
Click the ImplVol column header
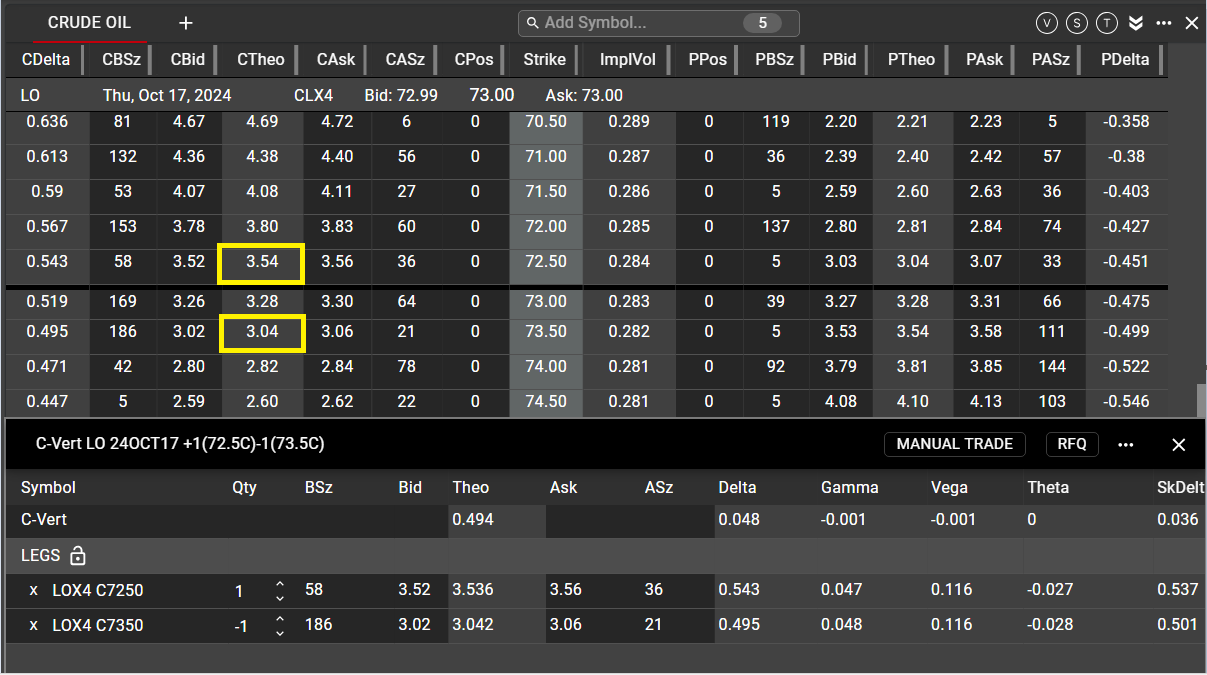(x=628, y=59)
